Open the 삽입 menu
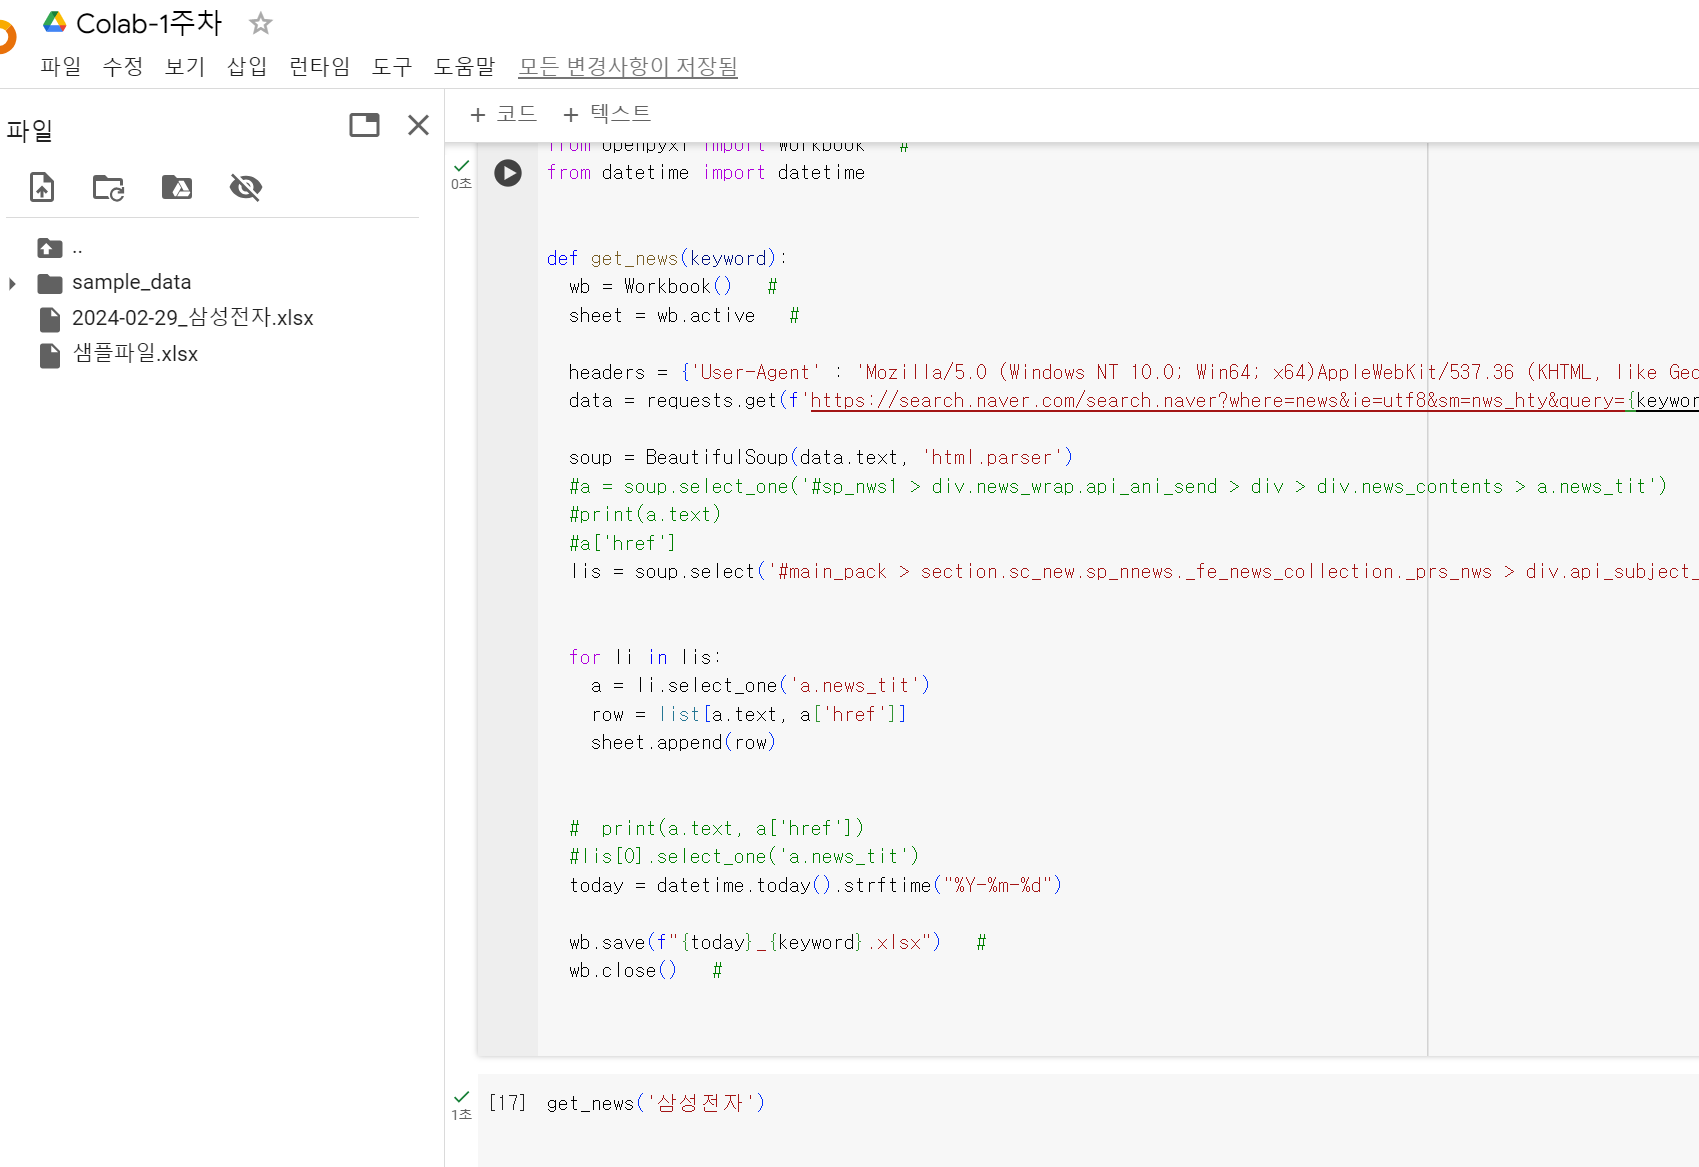 [247, 67]
